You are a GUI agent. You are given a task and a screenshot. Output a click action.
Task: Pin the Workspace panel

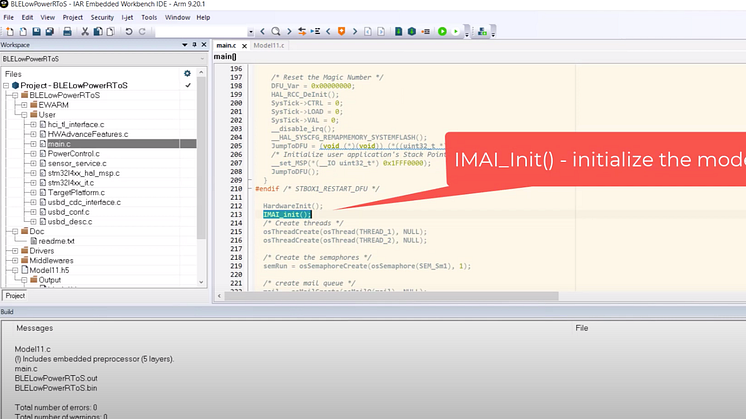194,45
